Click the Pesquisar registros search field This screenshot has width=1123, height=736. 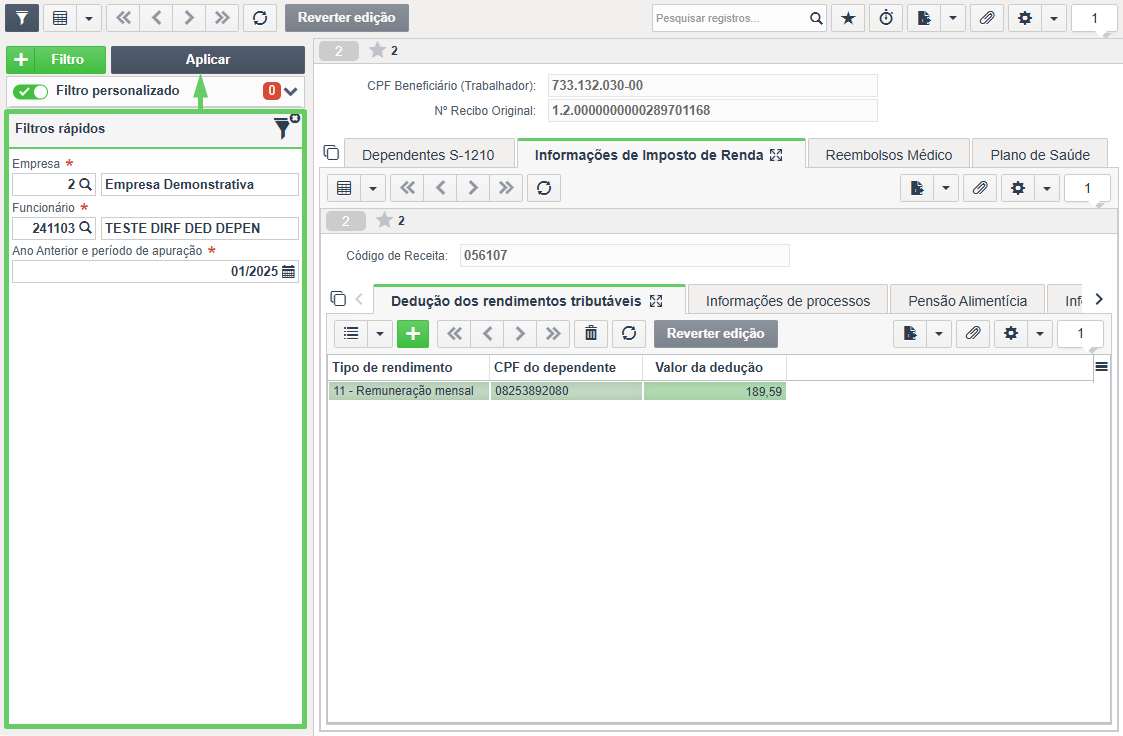731,18
